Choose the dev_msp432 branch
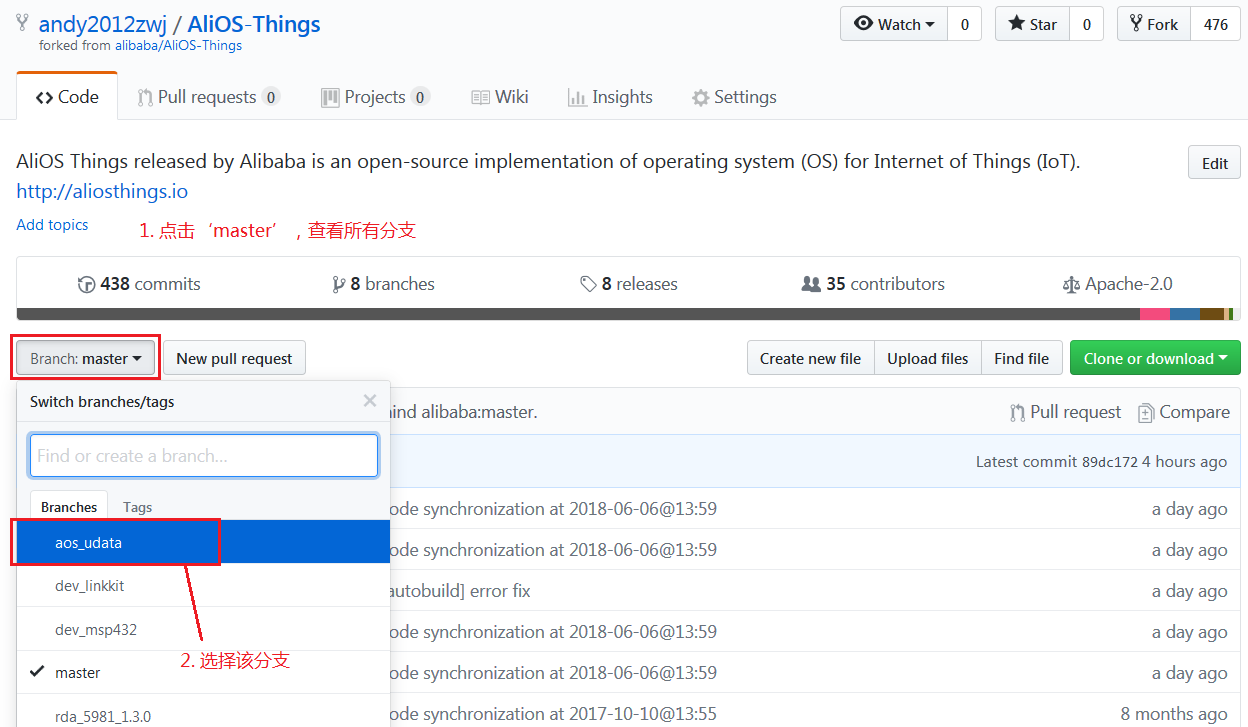Screen dimensions: 1248x727 pos(203,629)
